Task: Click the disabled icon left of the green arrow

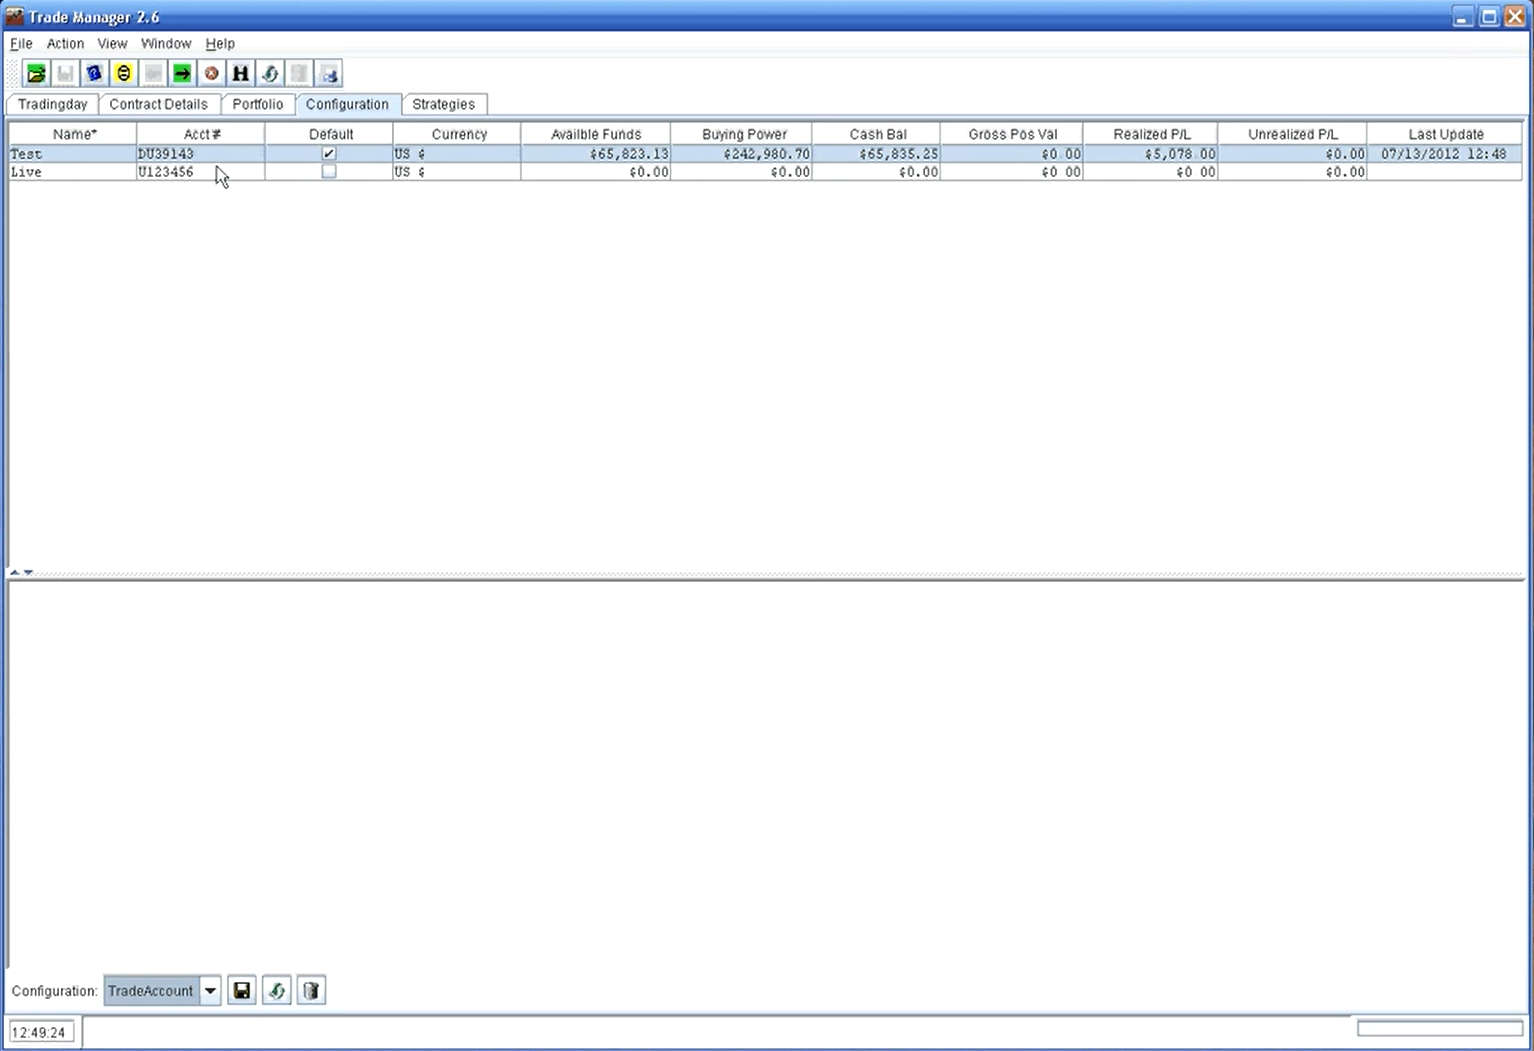Action: [x=153, y=74]
